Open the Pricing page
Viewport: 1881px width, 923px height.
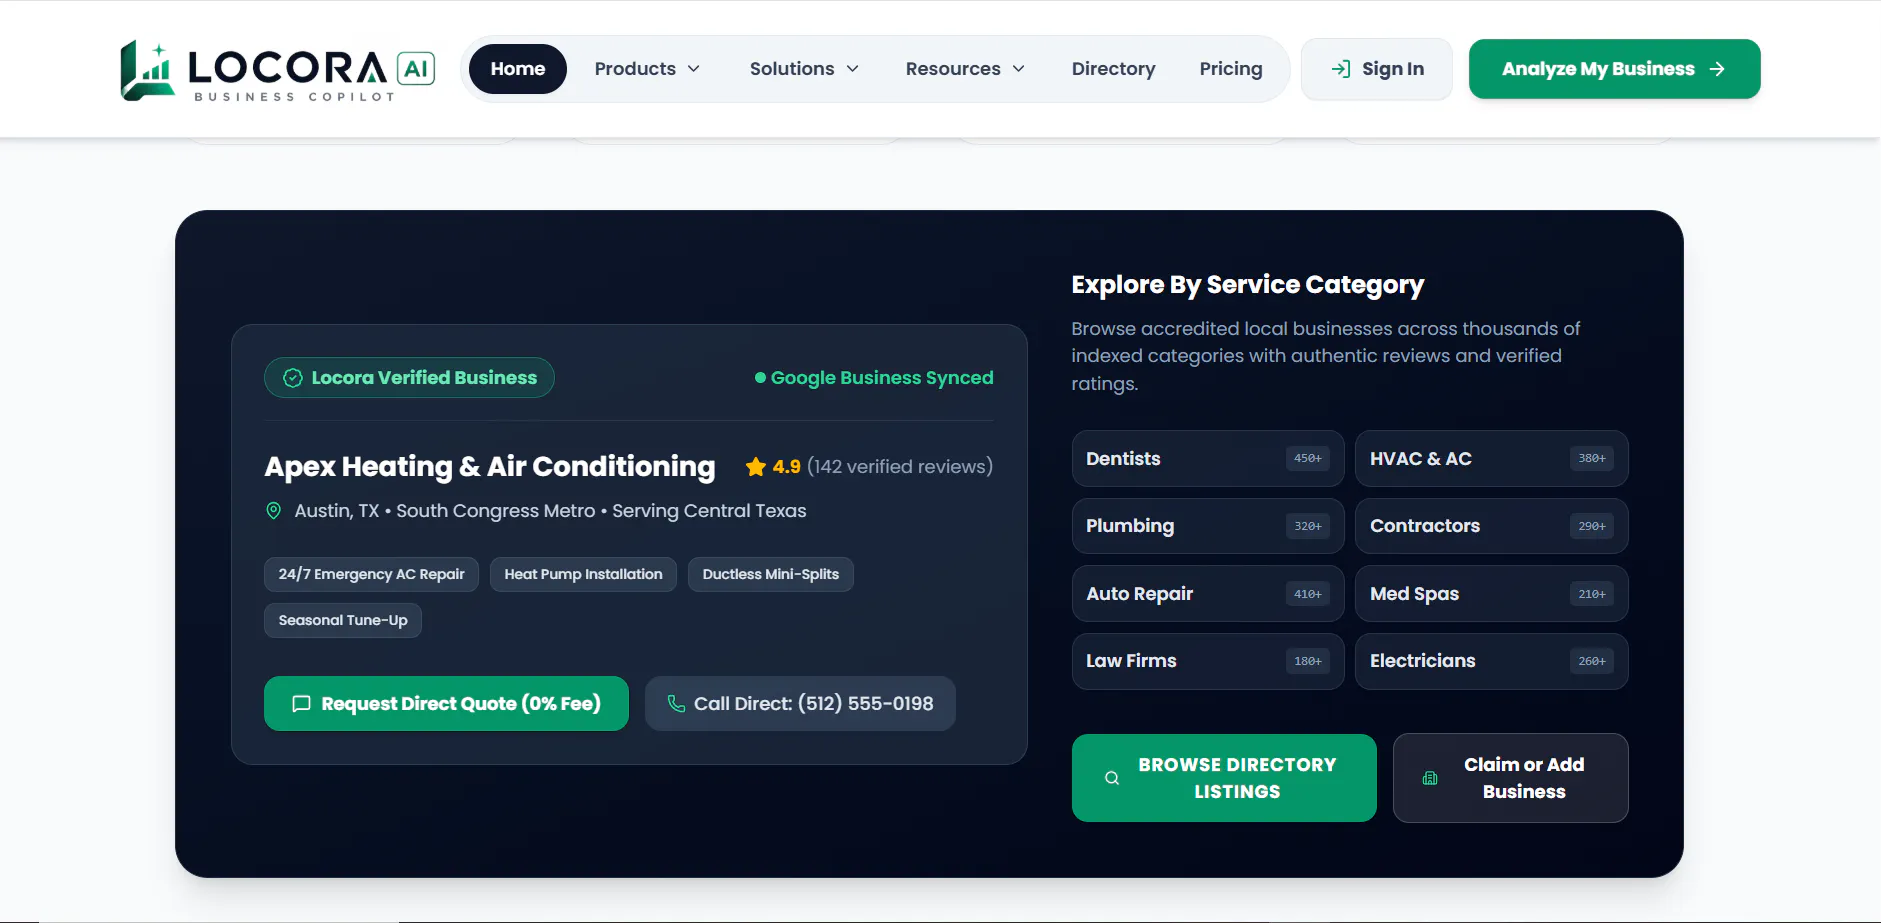1231,69
